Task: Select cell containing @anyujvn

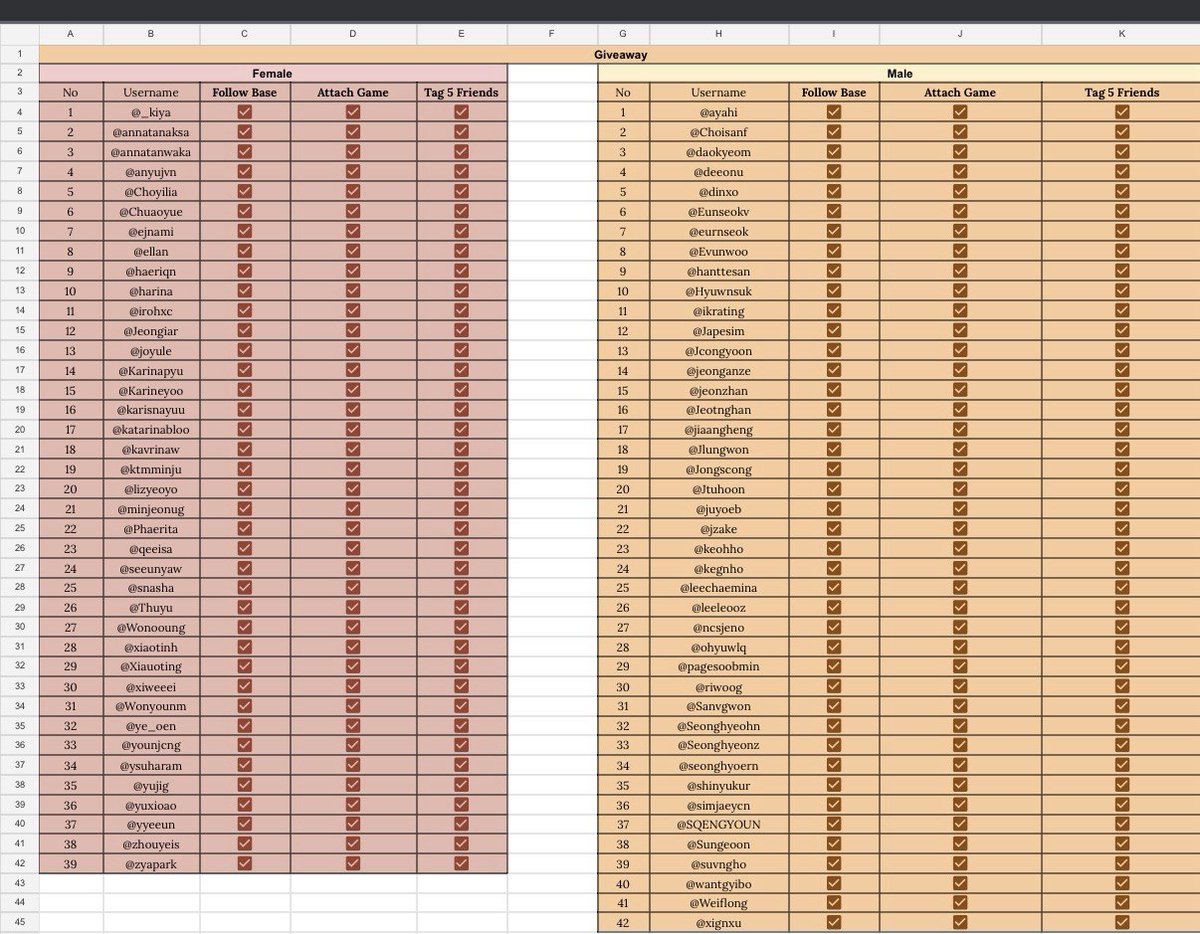Action: tap(151, 172)
